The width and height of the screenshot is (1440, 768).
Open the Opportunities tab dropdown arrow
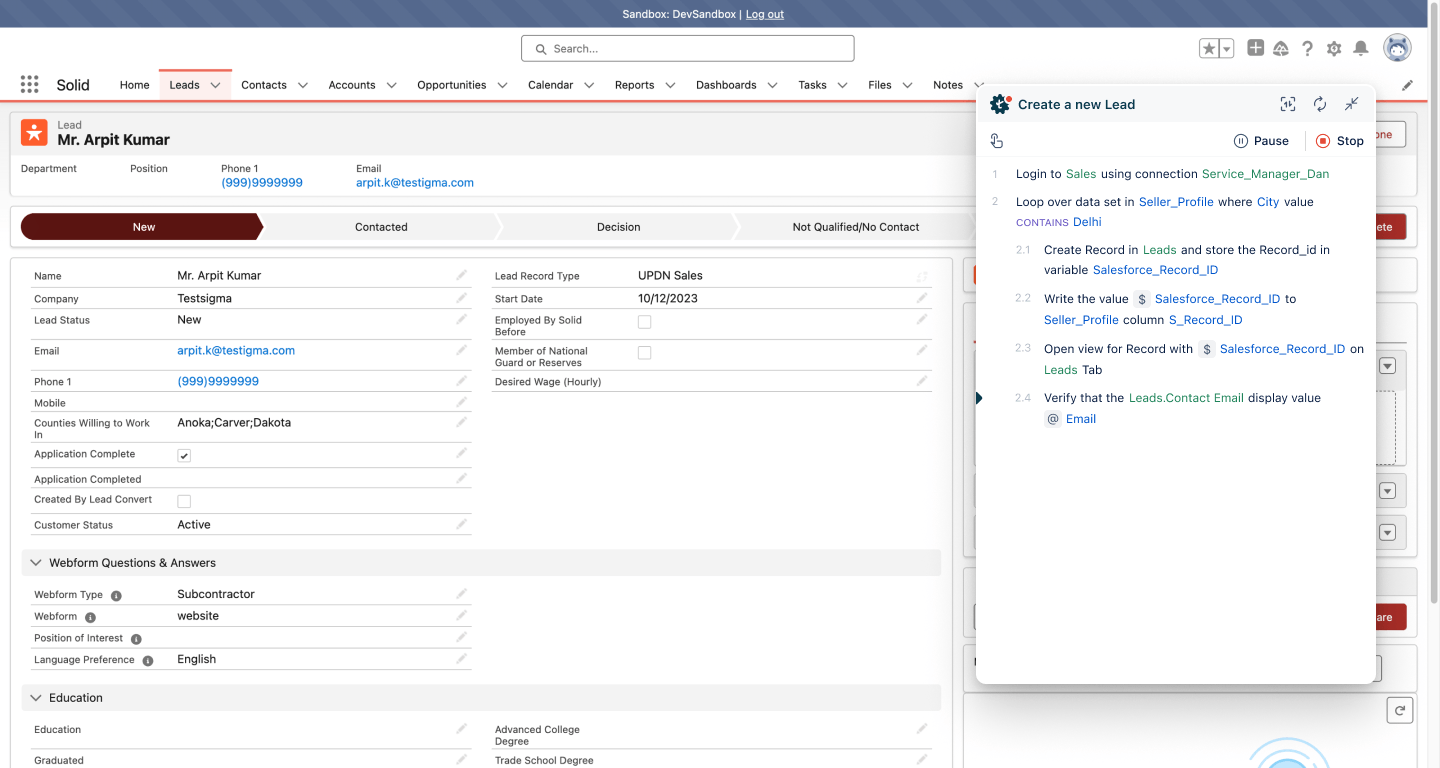[x=502, y=86]
